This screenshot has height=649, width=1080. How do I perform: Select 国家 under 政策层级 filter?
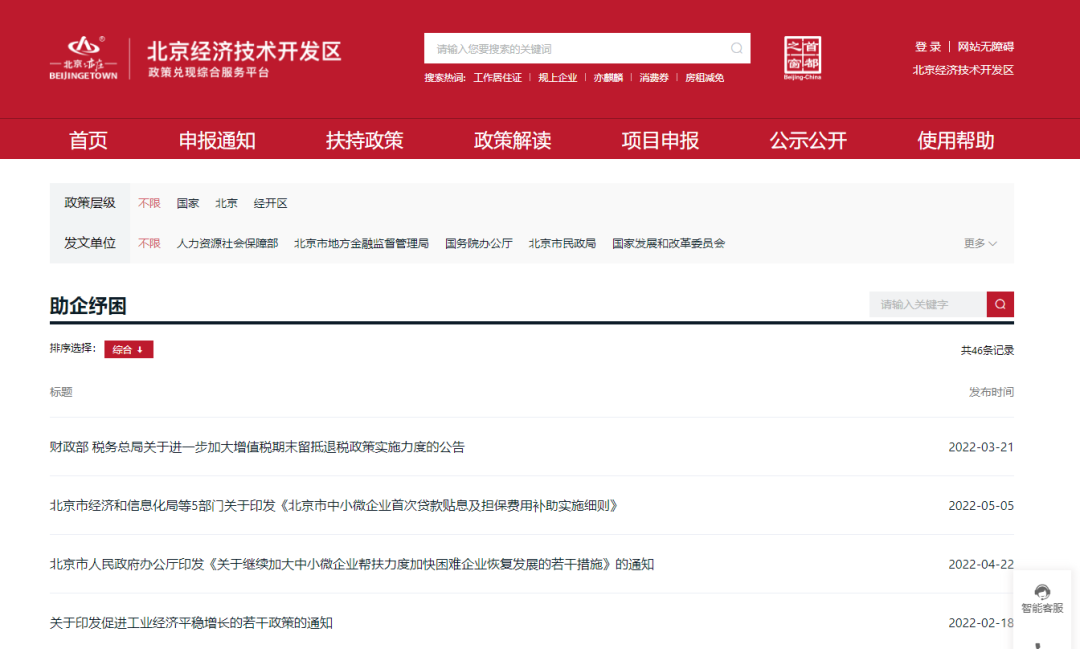(187, 203)
